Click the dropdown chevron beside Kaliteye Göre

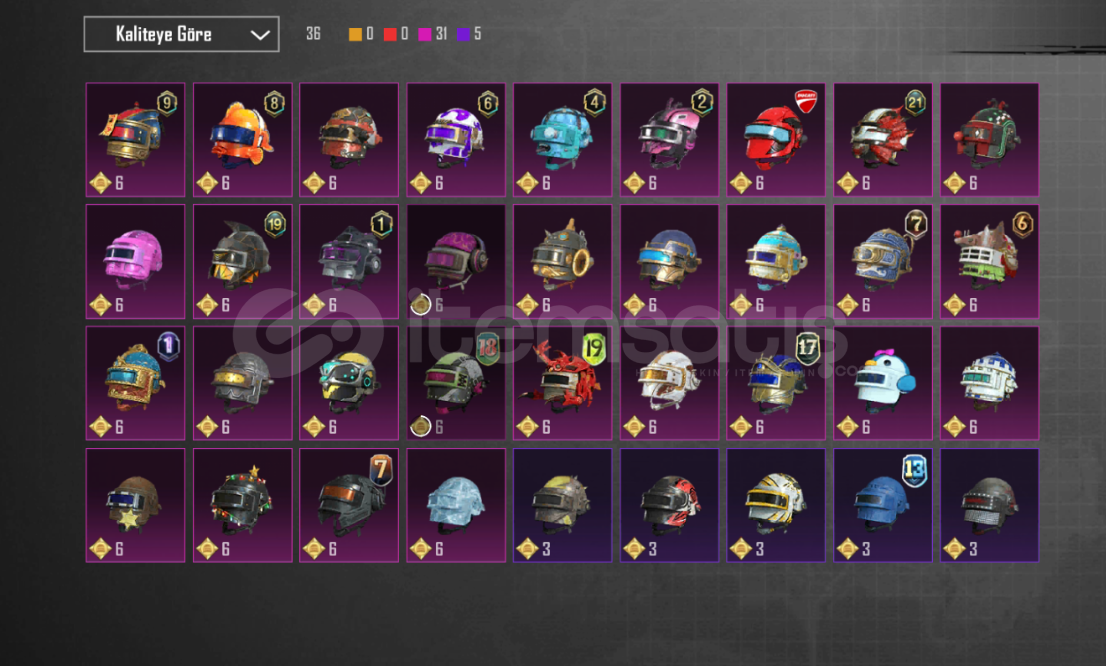(260, 35)
